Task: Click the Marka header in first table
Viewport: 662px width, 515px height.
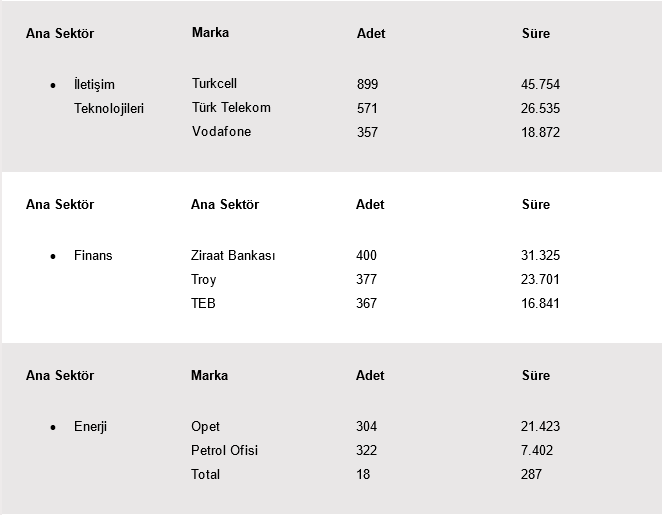Action: (x=210, y=33)
